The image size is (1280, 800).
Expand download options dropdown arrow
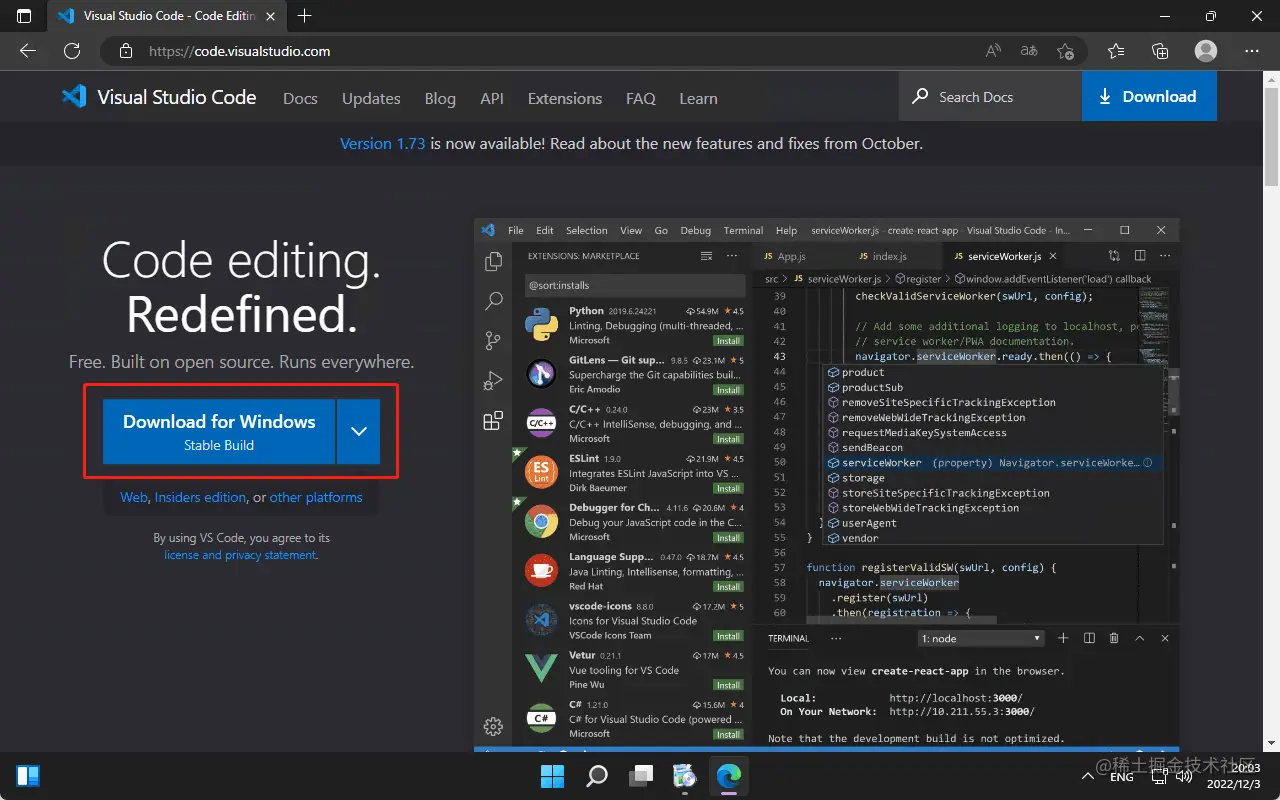click(x=359, y=431)
